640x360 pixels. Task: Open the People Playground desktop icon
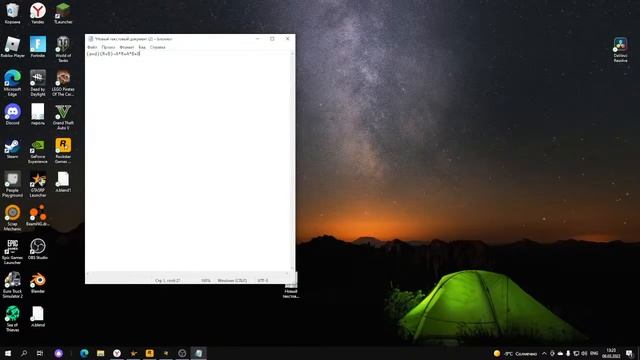click(x=12, y=184)
